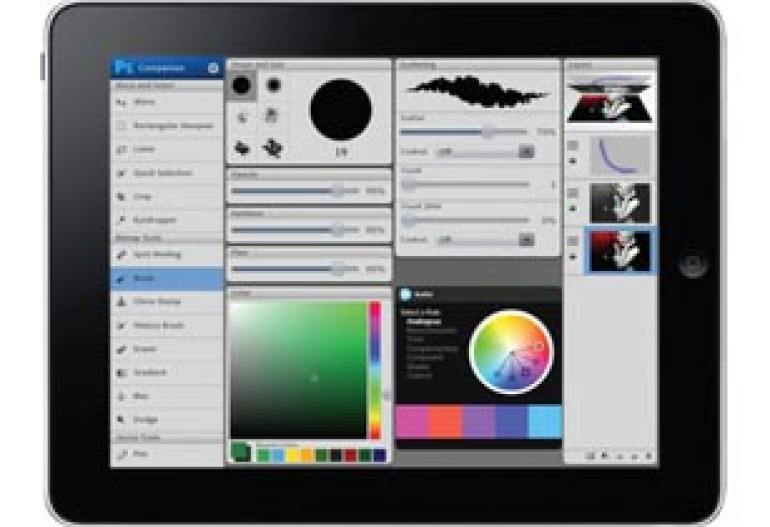This screenshot has width=770, height=527.
Task: Check the box beside the purple stroke layer
Action: (573, 145)
